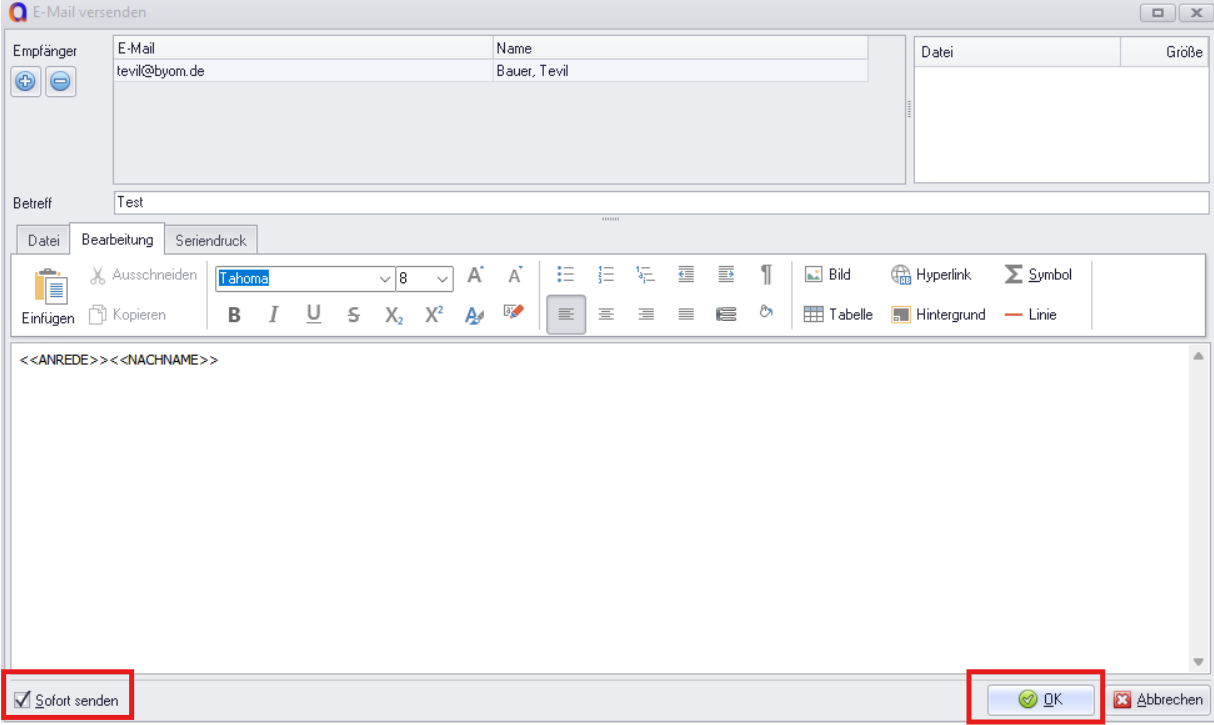The image size is (1214, 725).
Task: Remove recipient with the minus icon
Action: click(61, 82)
